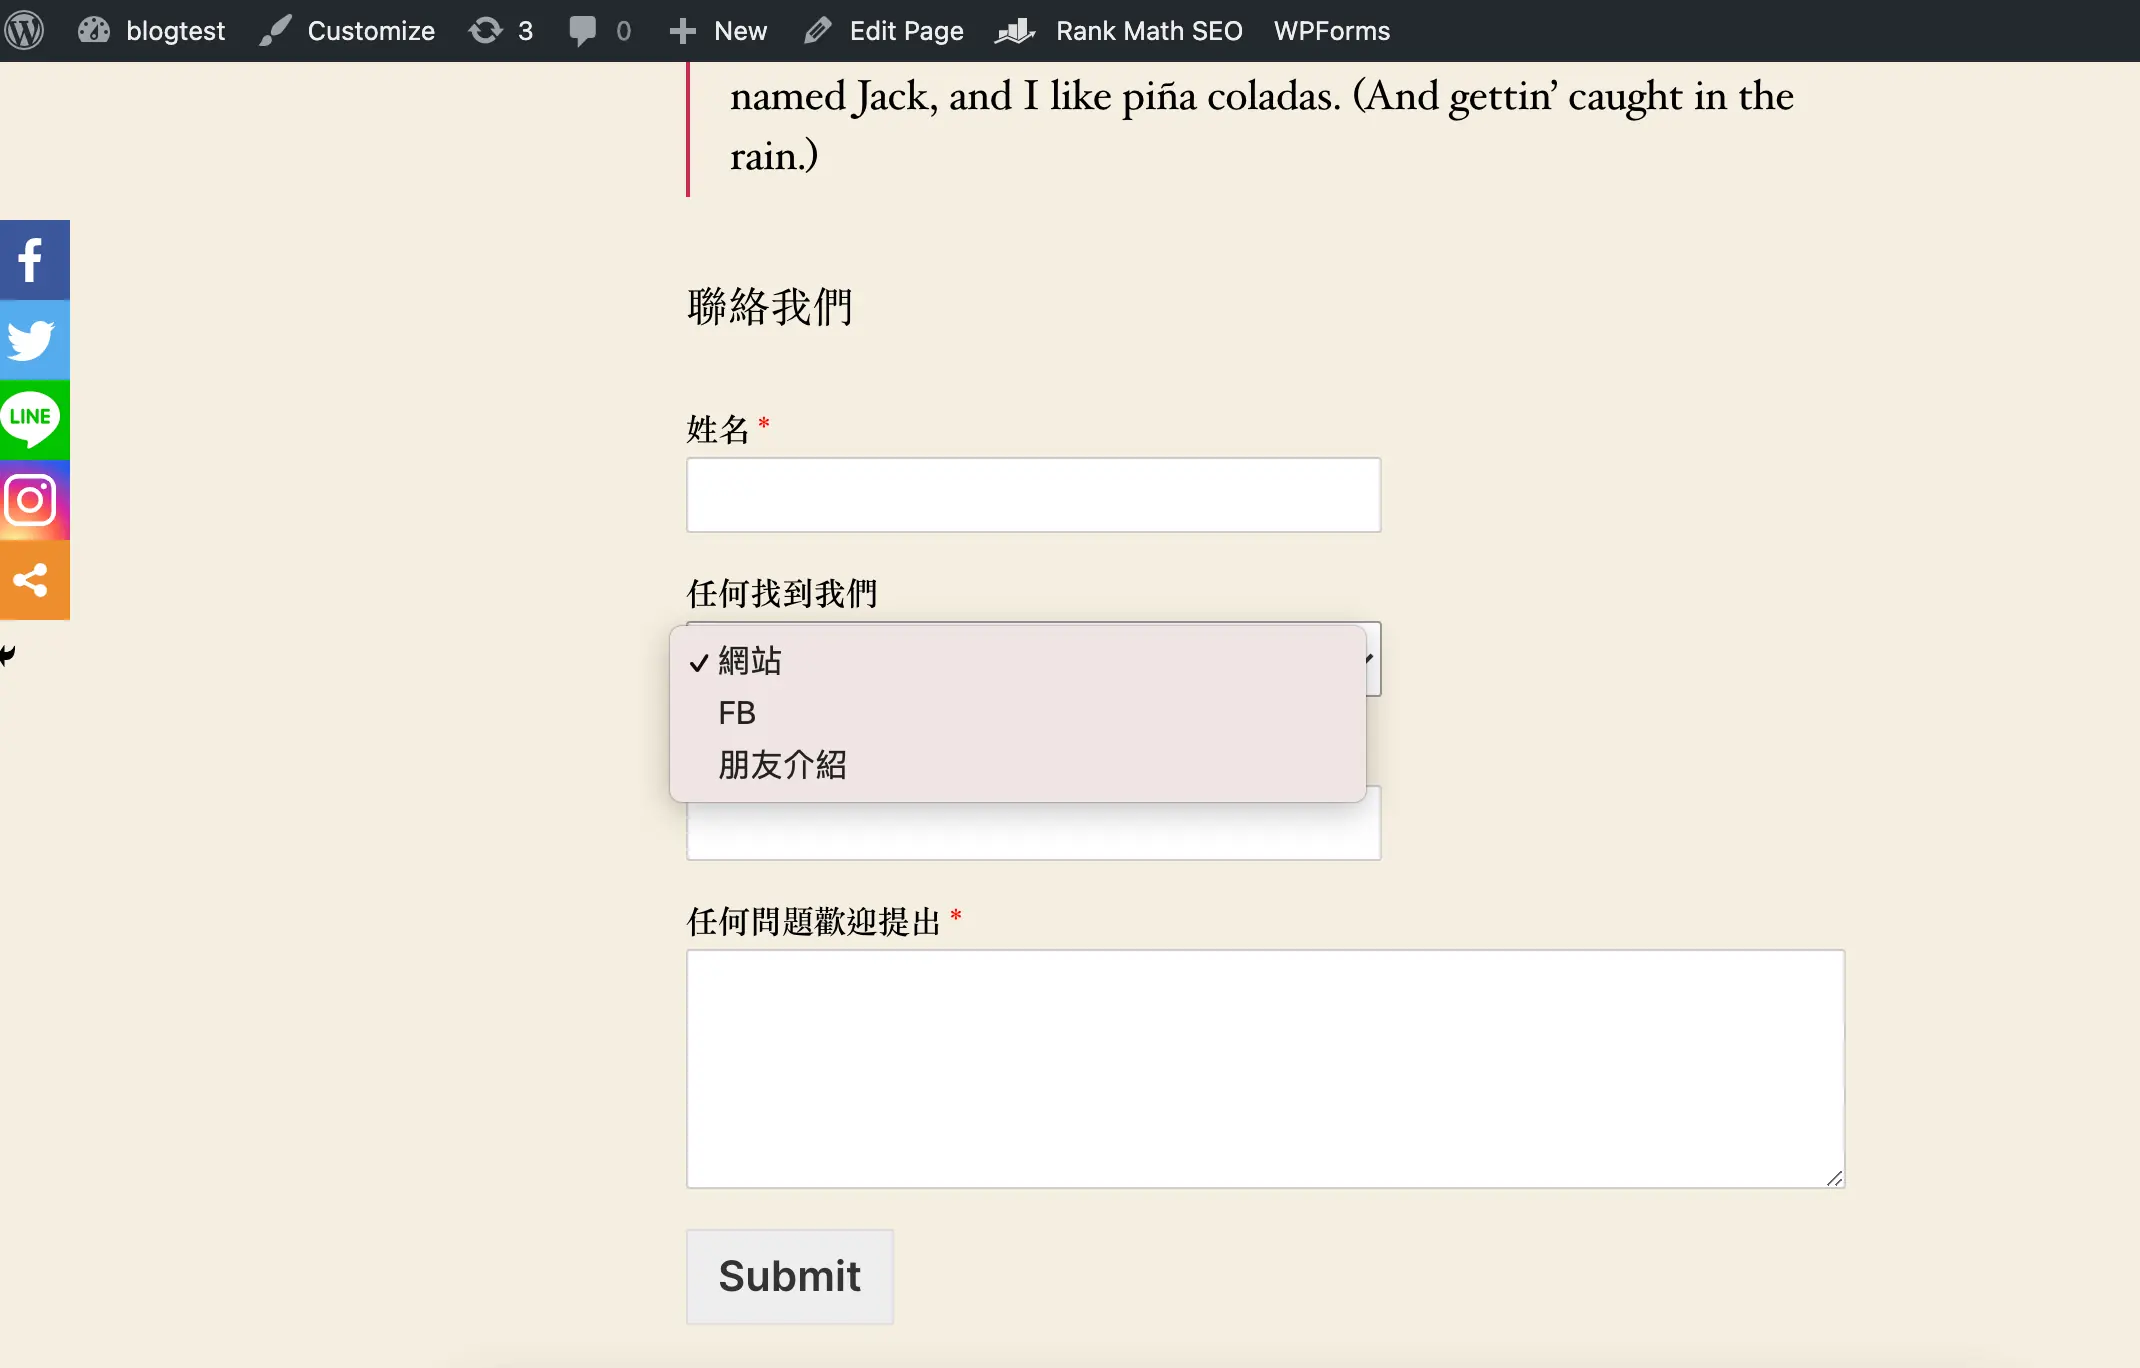Click the textarea resize handle corner
Viewport: 2140px width, 1368px height.
[x=1834, y=1178]
